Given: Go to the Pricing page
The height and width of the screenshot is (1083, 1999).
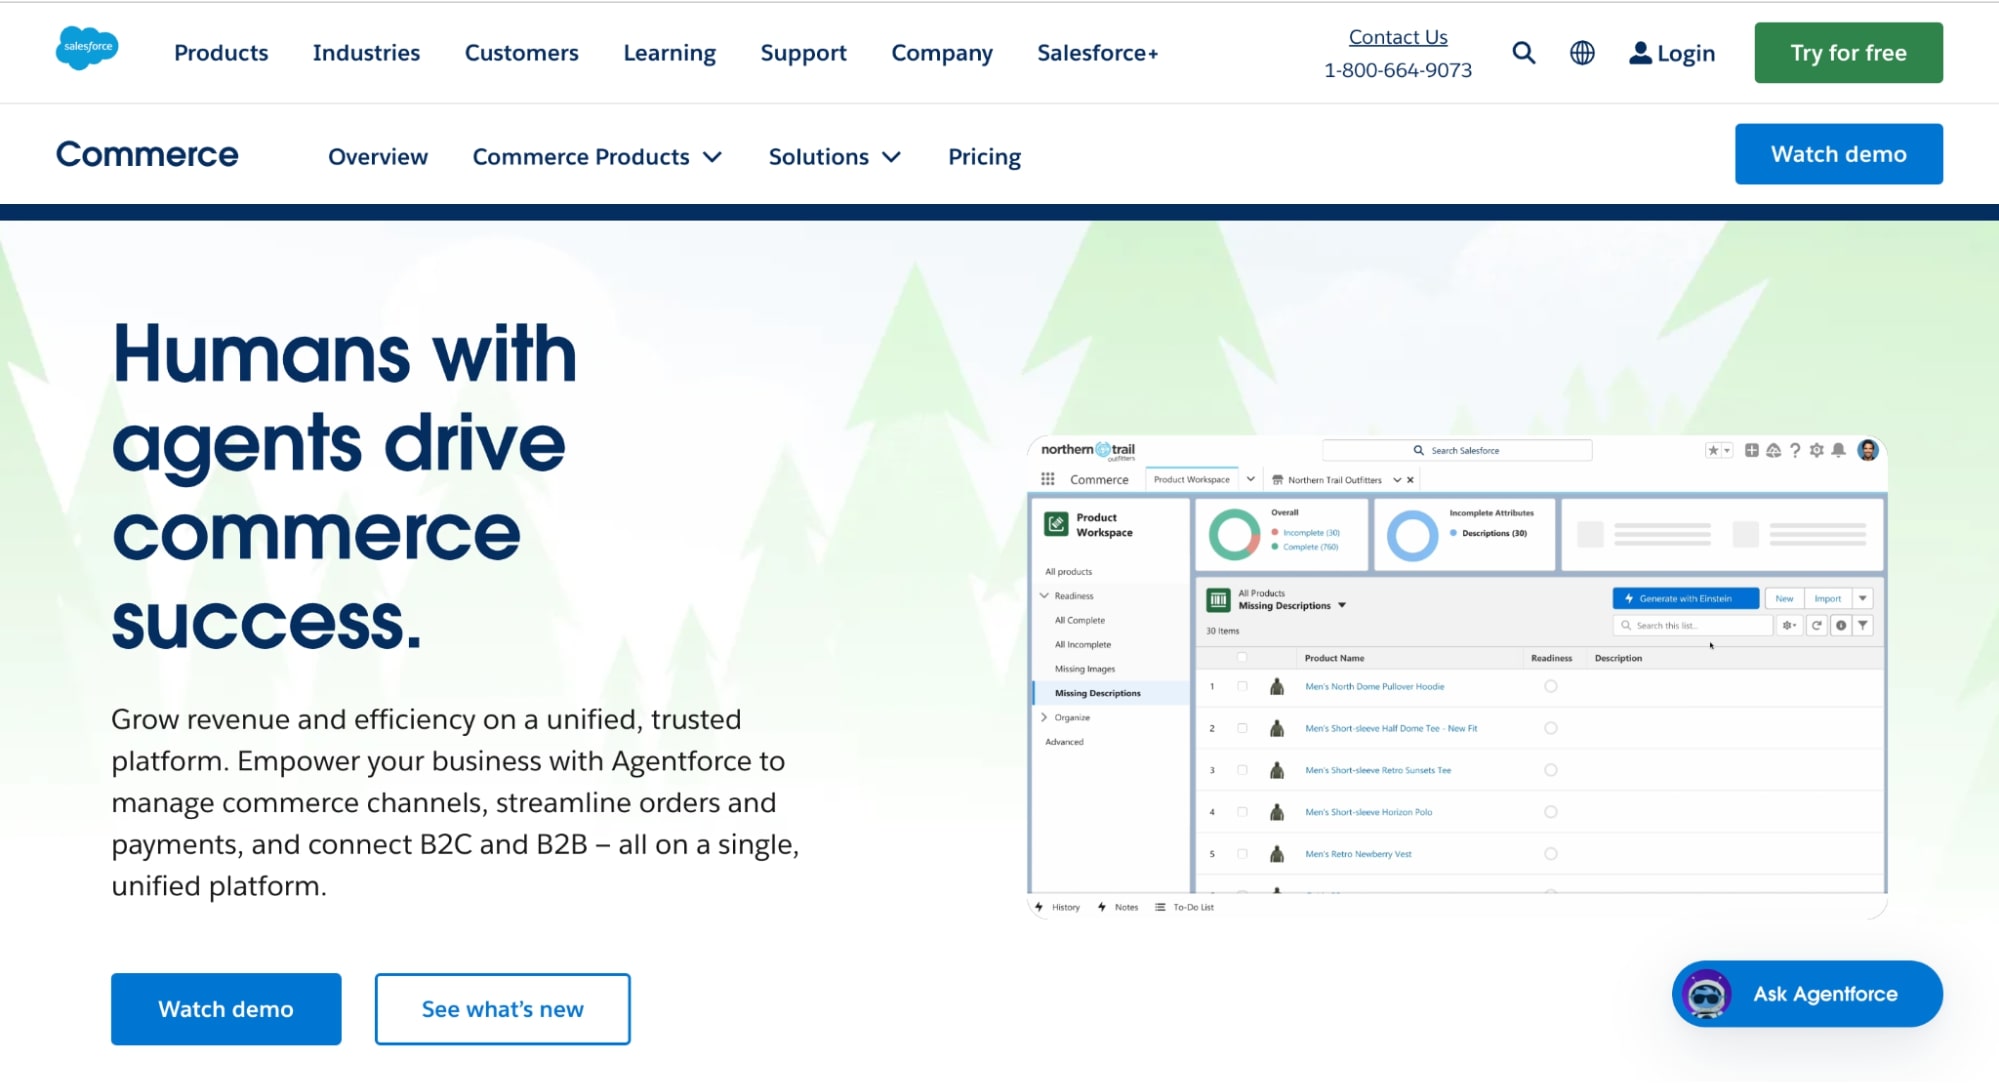Looking at the screenshot, I should (x=984, y=157).
